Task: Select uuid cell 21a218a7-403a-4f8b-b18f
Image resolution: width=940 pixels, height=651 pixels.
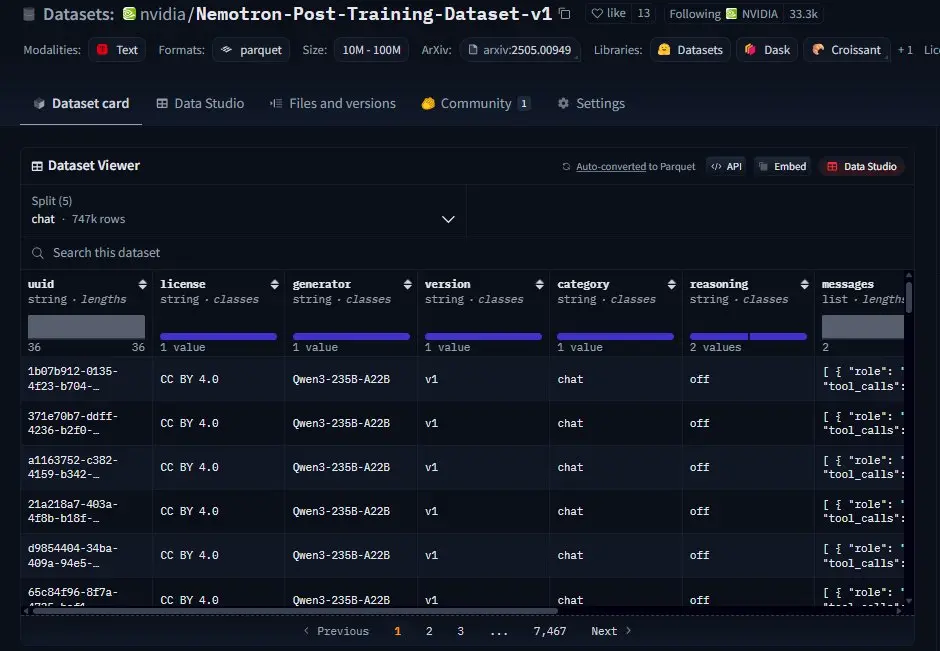Action: [86, 511]
